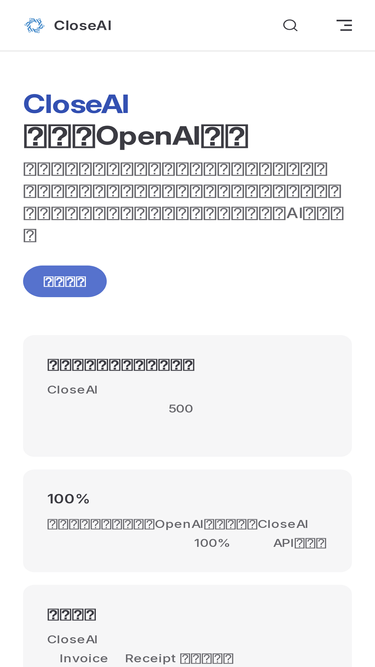
Task: Click the hero description paragraph mentioning AI
Action: [x=183, y=202]
